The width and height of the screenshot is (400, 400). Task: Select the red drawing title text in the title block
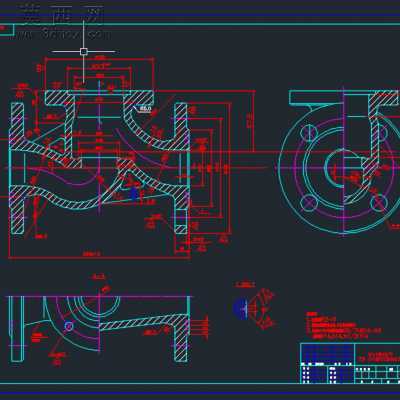(x=380, y=357)
